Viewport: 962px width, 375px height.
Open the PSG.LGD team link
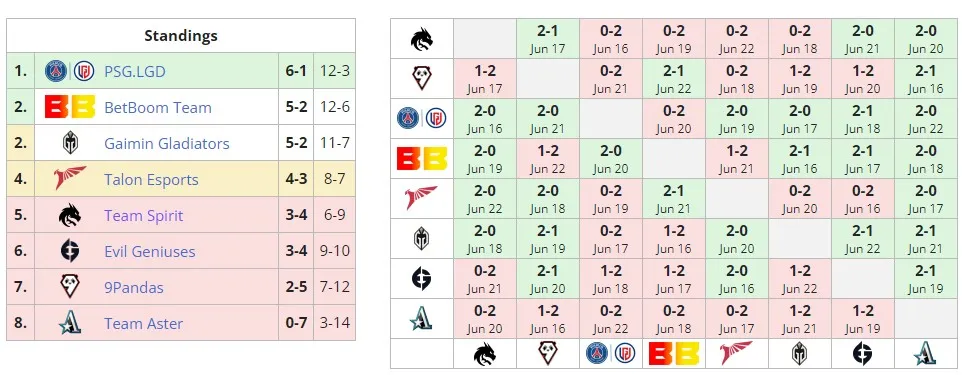tap(135, 71)
